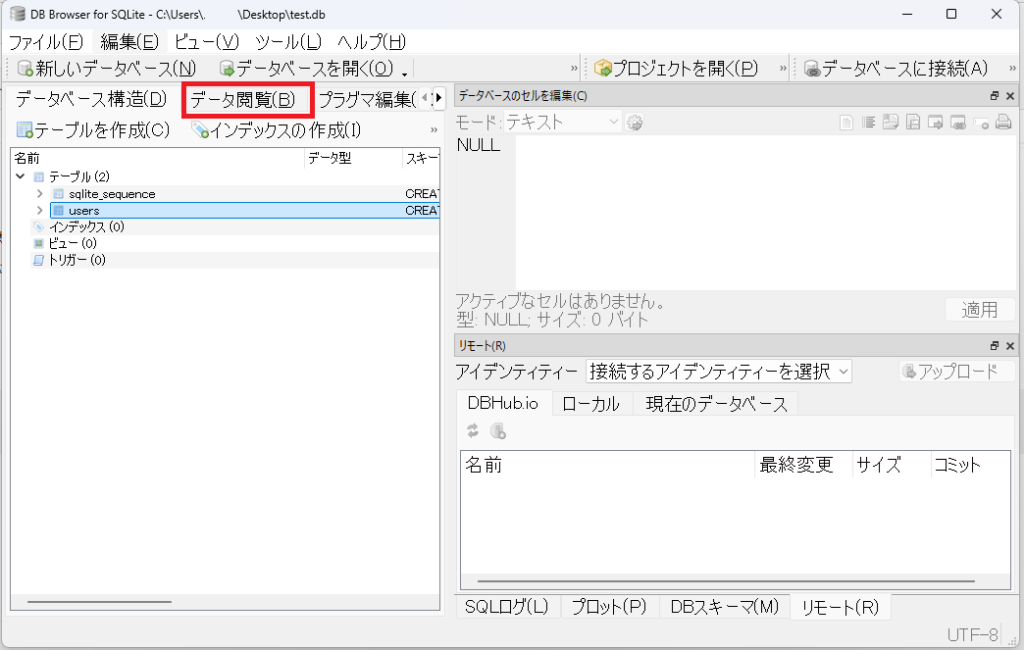Click データベースを開く in the toolbar
Viewport: 1024px width, 650px height.
[x=306, y=68]
